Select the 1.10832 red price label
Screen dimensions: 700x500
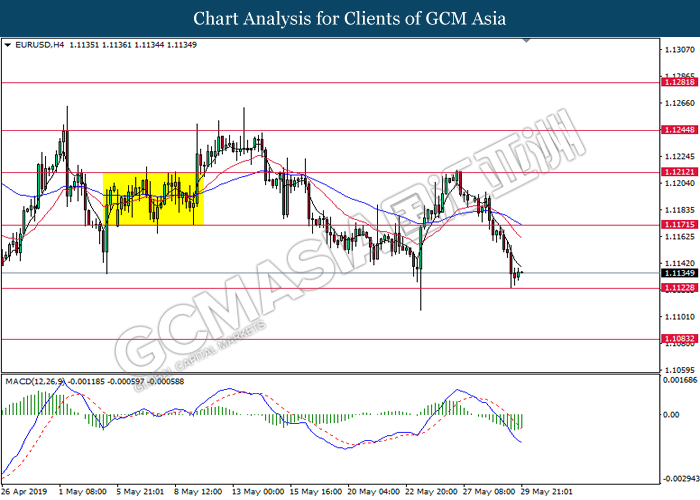point(679,339)
